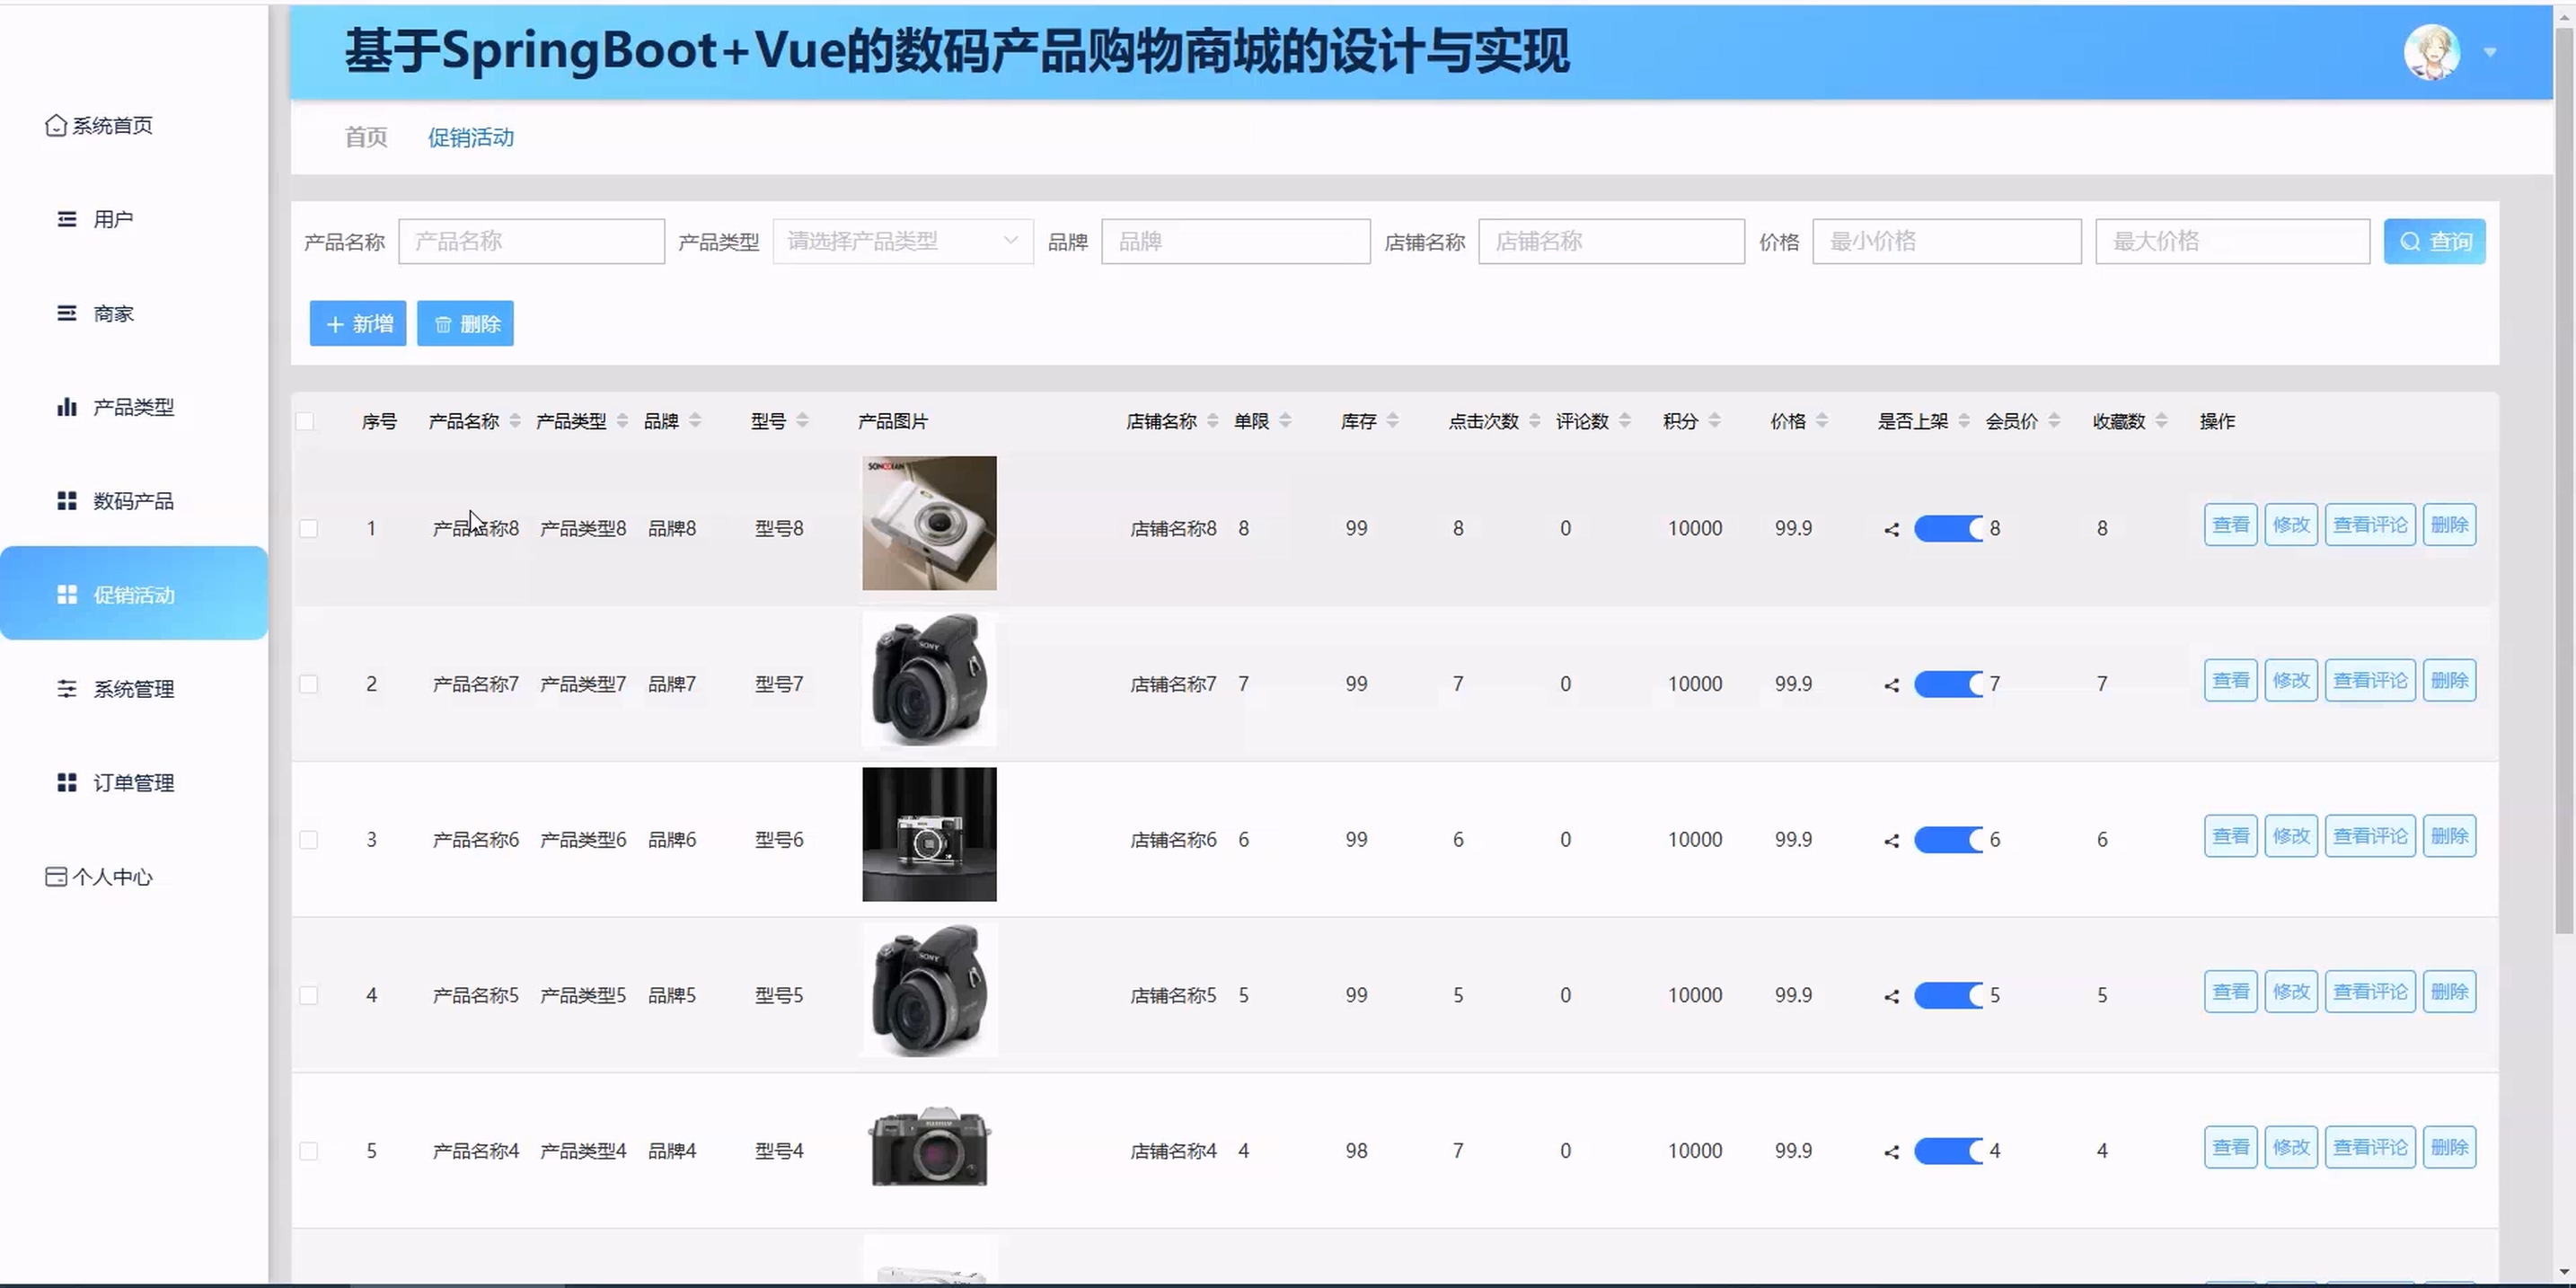The height and width of the screenshot is (1288, 2576).
Task: Check the checkbox for row 3
Action: 308,840
